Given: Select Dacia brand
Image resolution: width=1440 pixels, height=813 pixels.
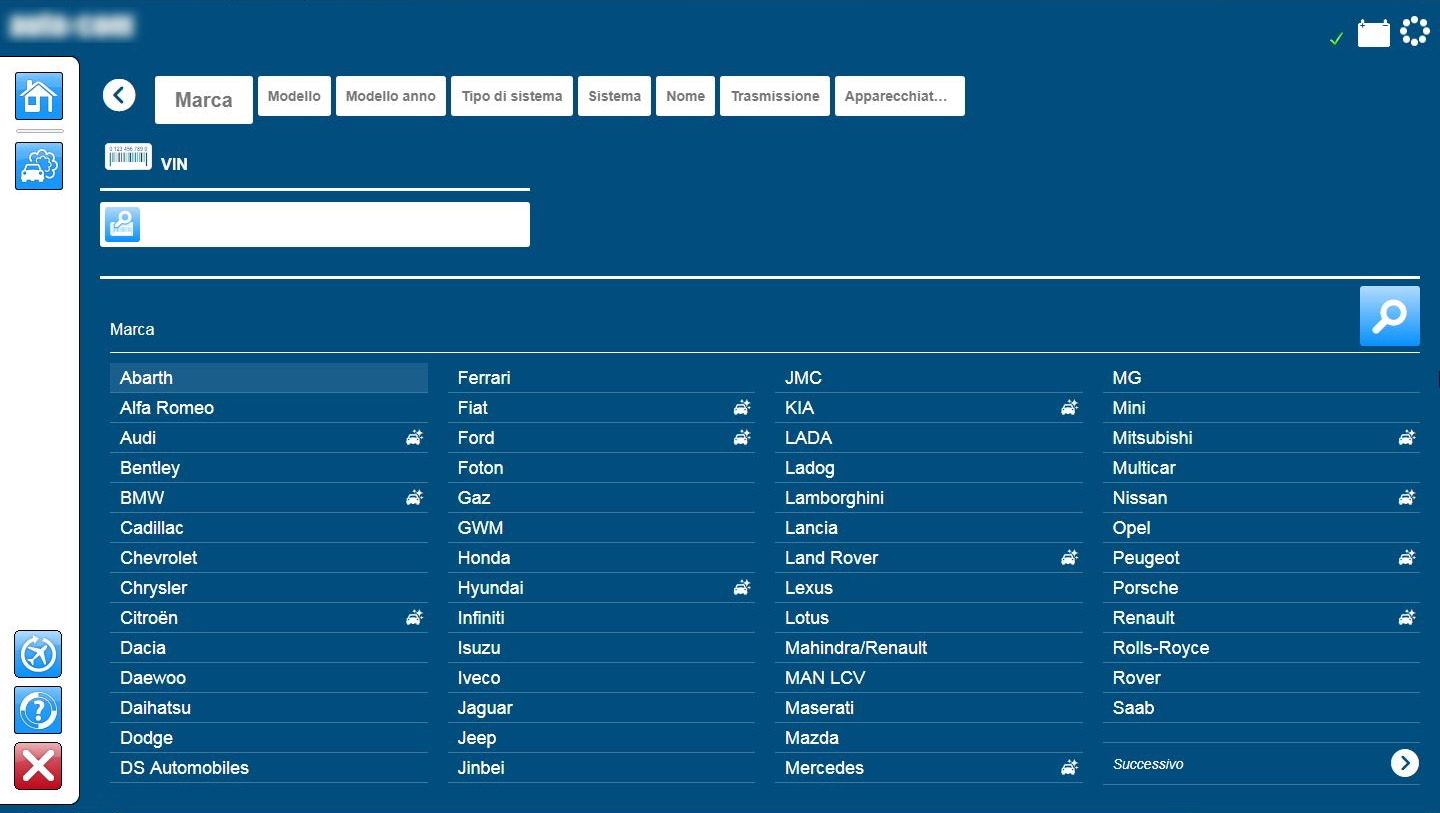Looking at the screenshot, I should point(269,648).
